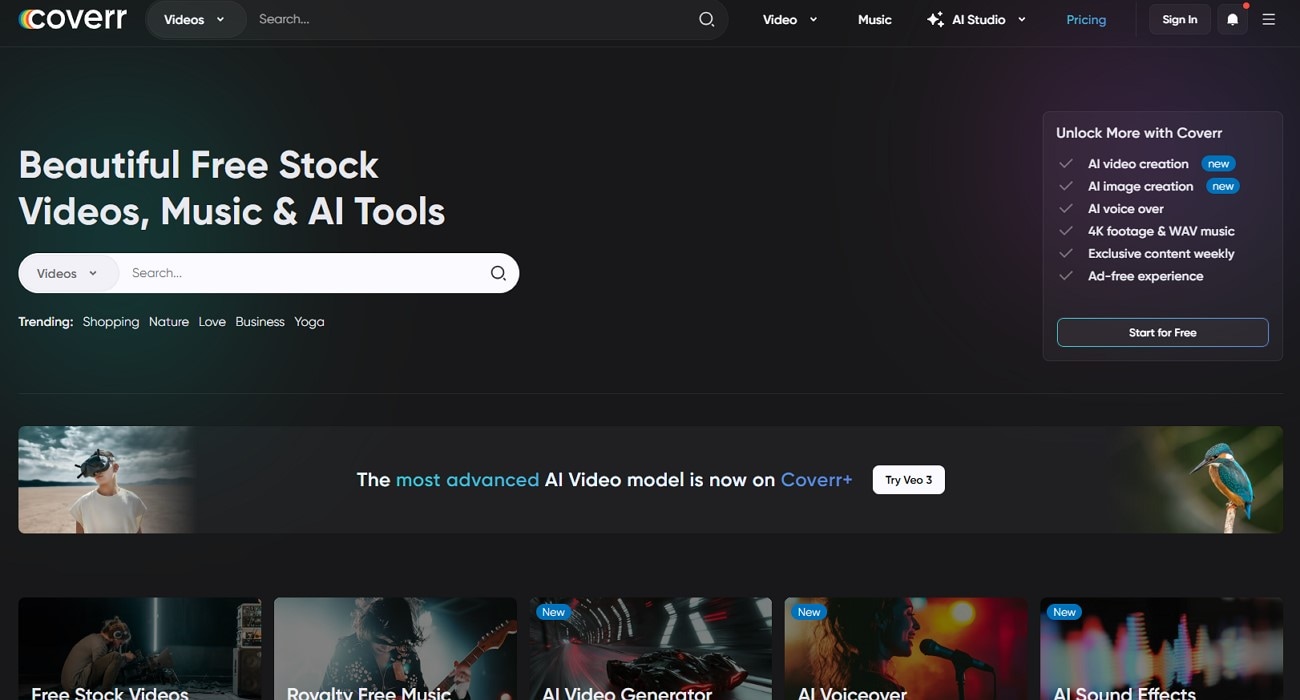Click the Sign In button
This screenshot has height=700, width=1300.
(x=1180, y=19)
